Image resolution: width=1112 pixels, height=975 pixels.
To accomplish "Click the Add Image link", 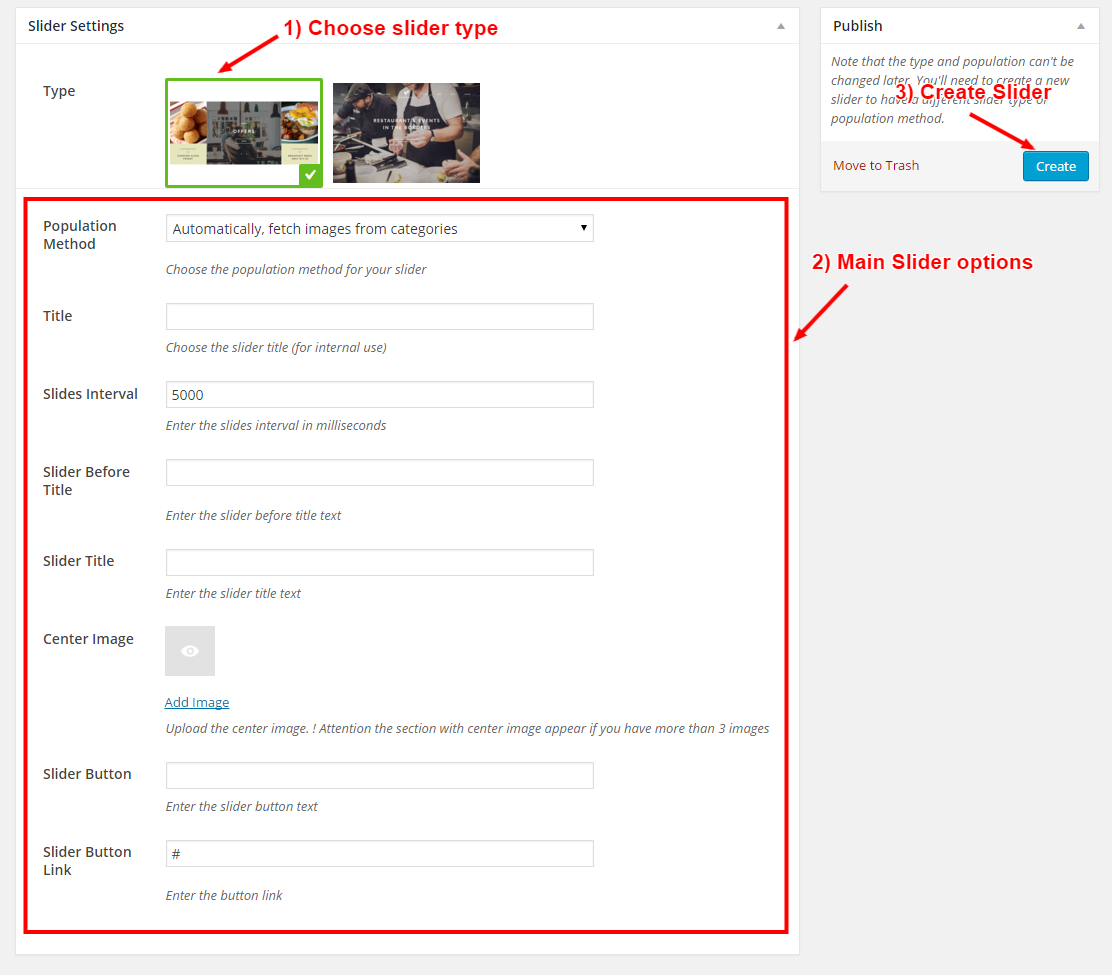I will [197, 702].
